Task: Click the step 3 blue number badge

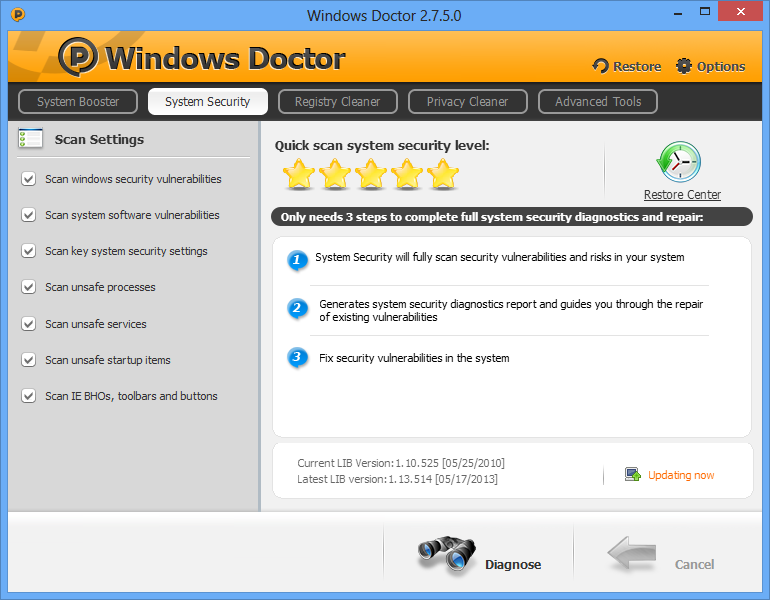Action: pyautogui.click(x=297, y=357)
